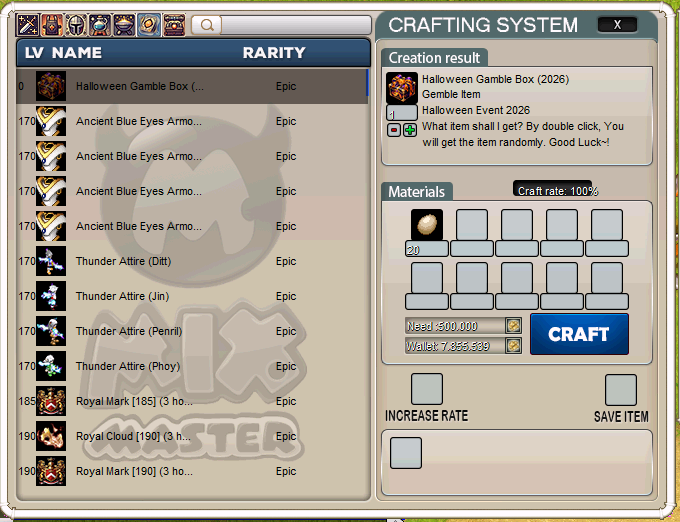680x522 pixels.
Task: Click the Save Item slot
Action: [621, 390]
